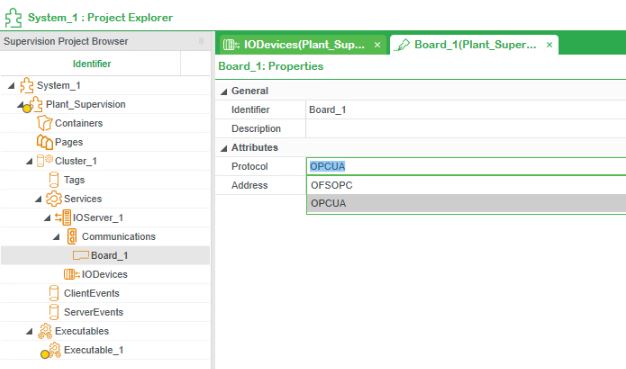Click the Communications node icon
Image resolution: width=626 pixels, height=369 pixels.
click(72, 236)
